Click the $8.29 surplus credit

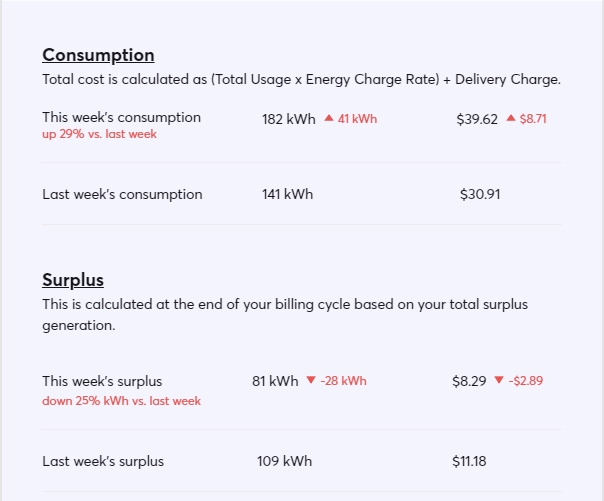tap(469, 381)
